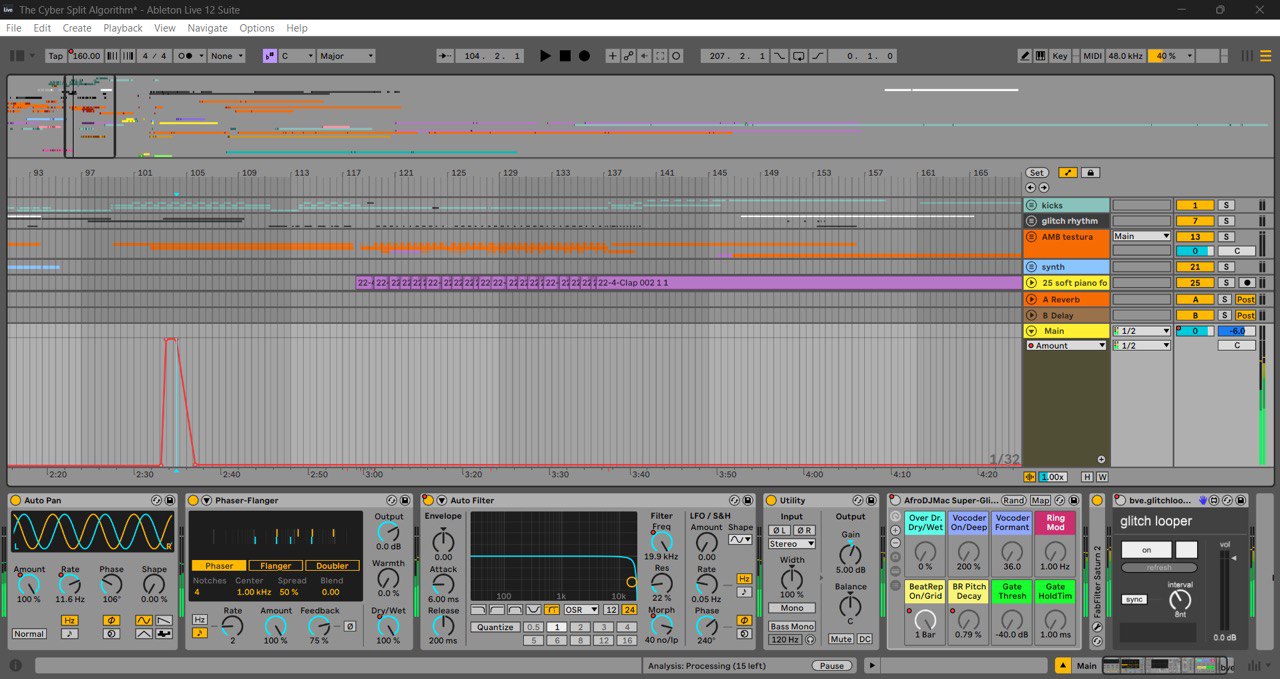This screenshot has height=679, width=1280.
Task: Select Flanger mode in Phaser-Flanger
Action: coord(276,566)
